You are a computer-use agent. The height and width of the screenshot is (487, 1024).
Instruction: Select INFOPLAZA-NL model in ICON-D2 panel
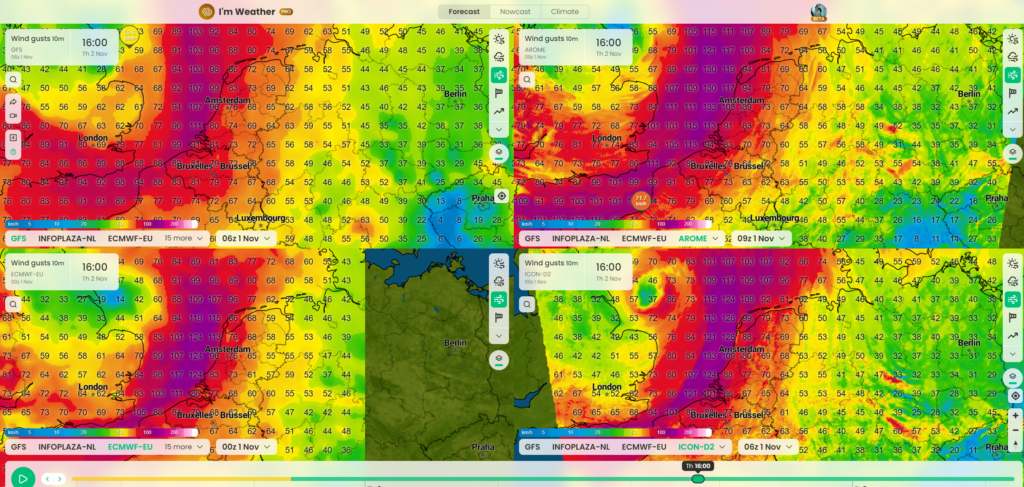(581, 447)
